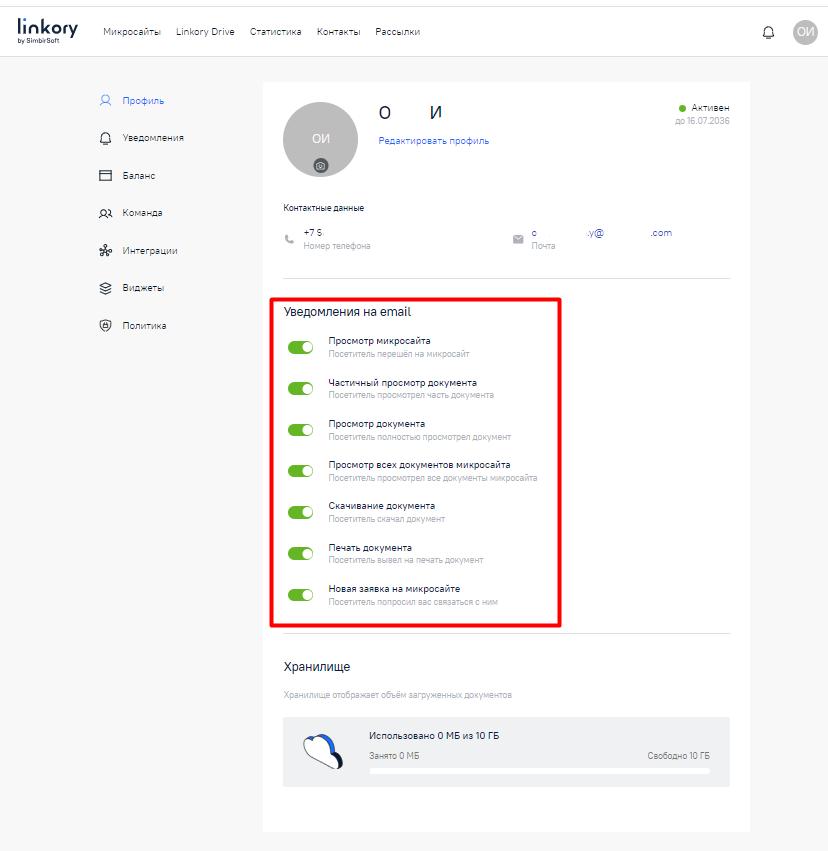Open Интеграции section in sidebar
Screen dimensions: 828x851
(149, 251)
